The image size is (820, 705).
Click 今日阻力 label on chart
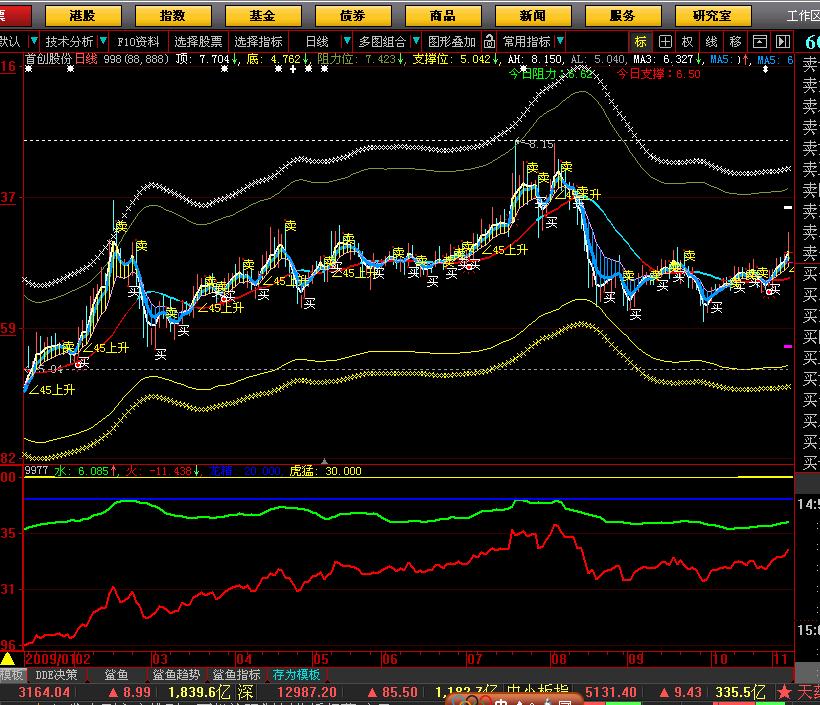550,74
